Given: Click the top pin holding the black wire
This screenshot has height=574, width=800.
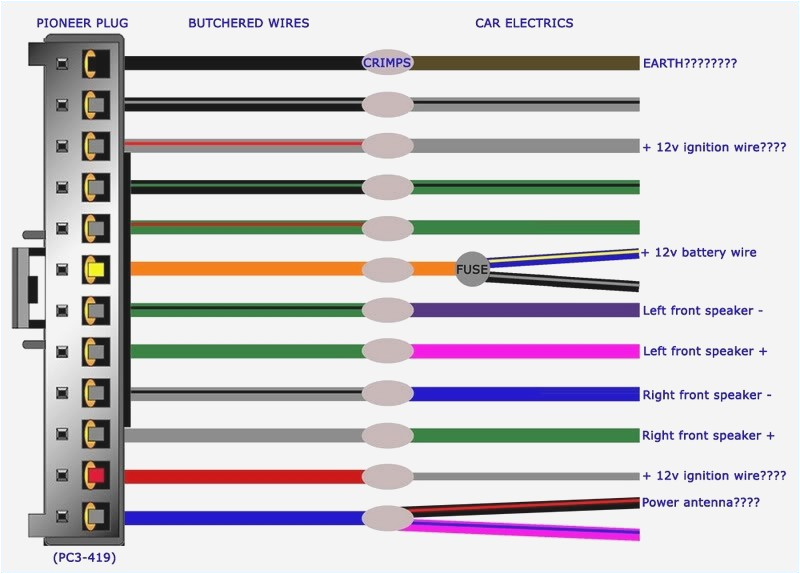Looking at the screenshot, I should click(96, 64).
